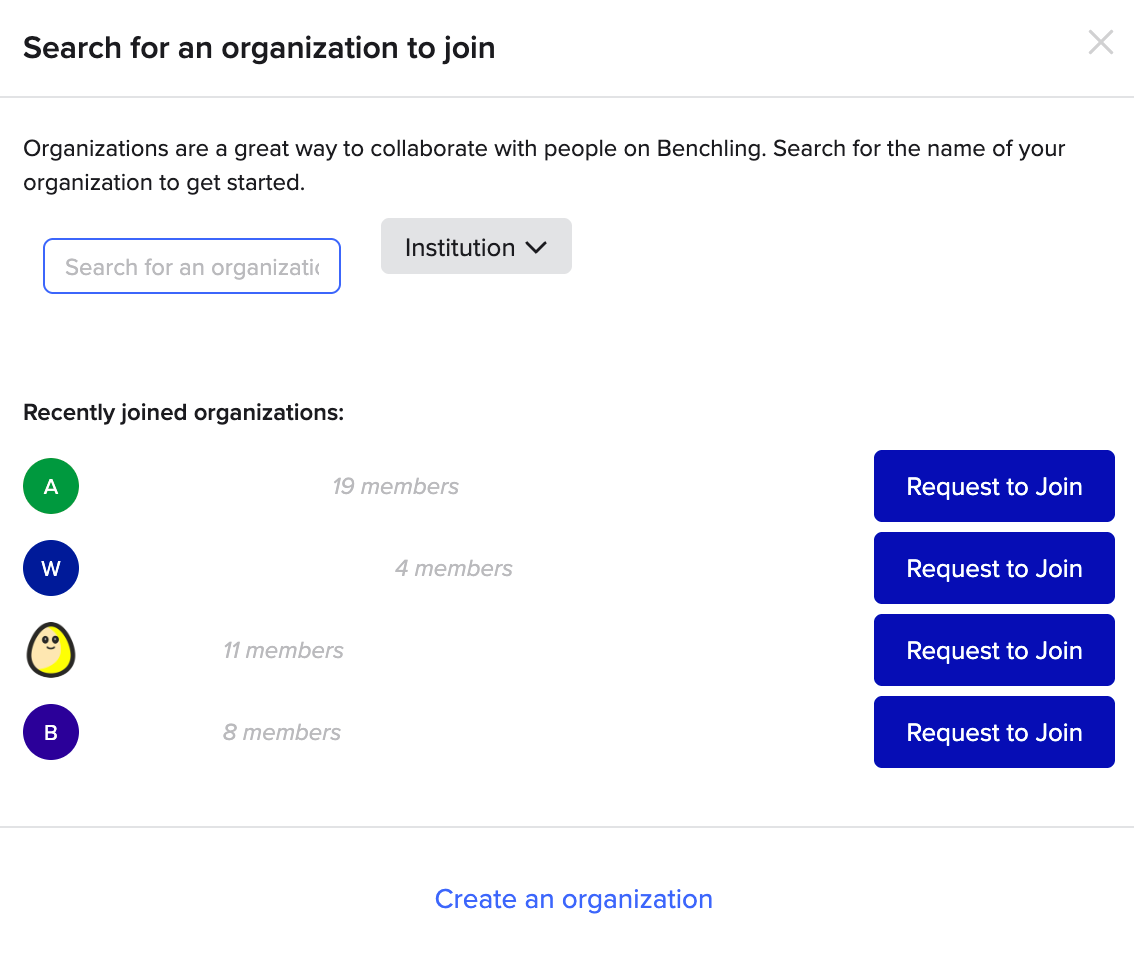Click the "8 members" label
Image resolution: width=1134 pixels, height=968 pixels.
click(x=282, y=733)
